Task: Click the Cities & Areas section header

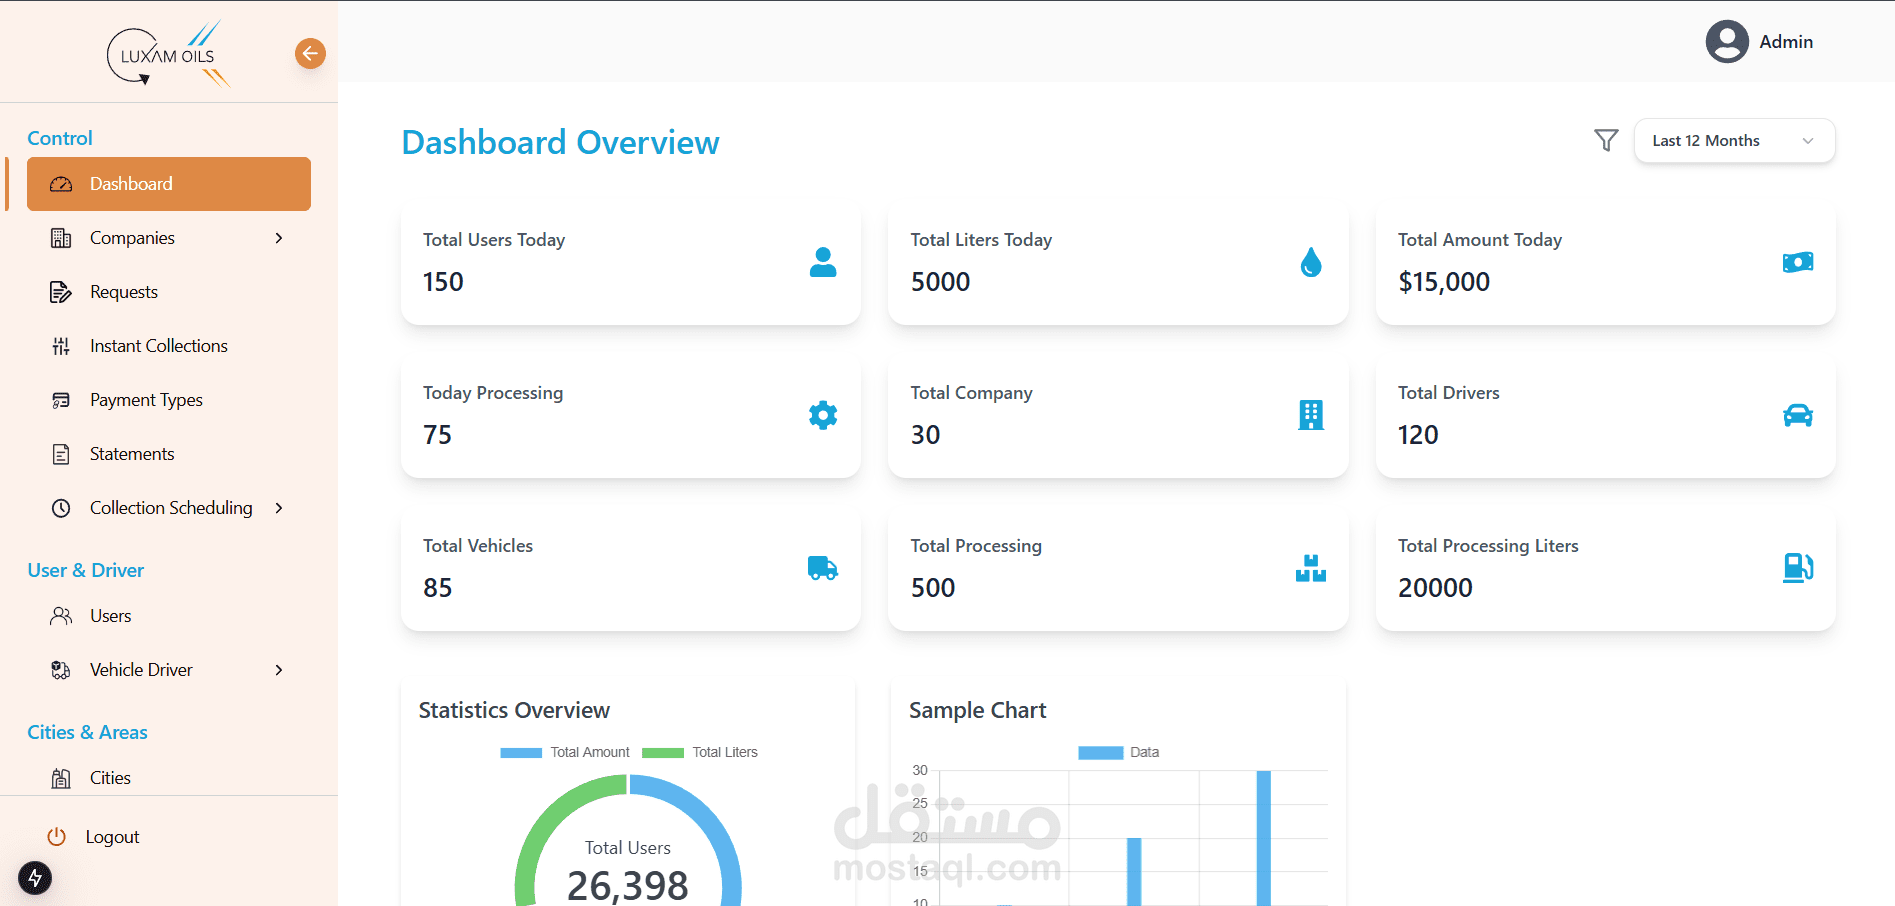Action: click(88, 732)
